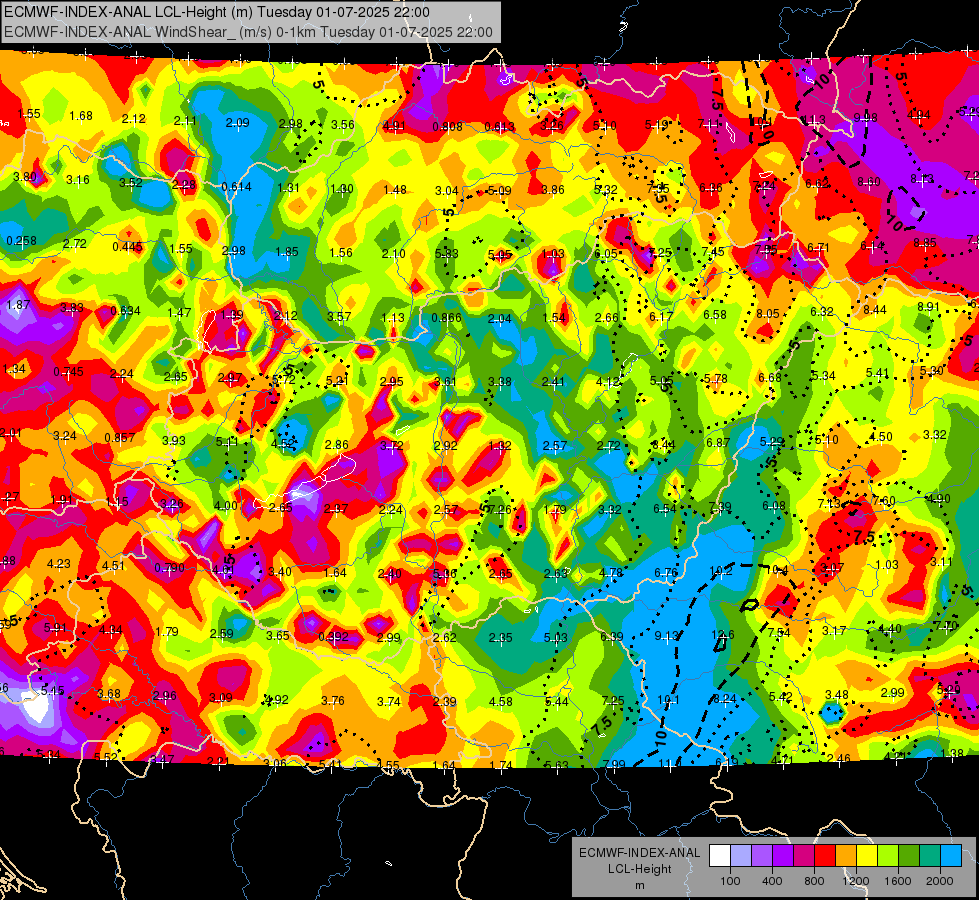Select the magenta legend color swatch
This screenshot has width=979, height=900.
(804, 856)
